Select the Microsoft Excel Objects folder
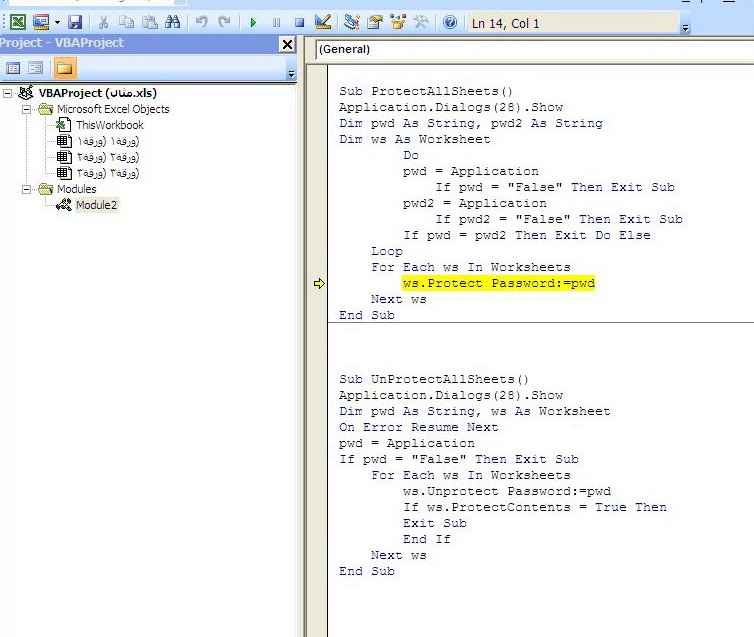Viewport: 754px width, 637px height. (x=113, y=109)
